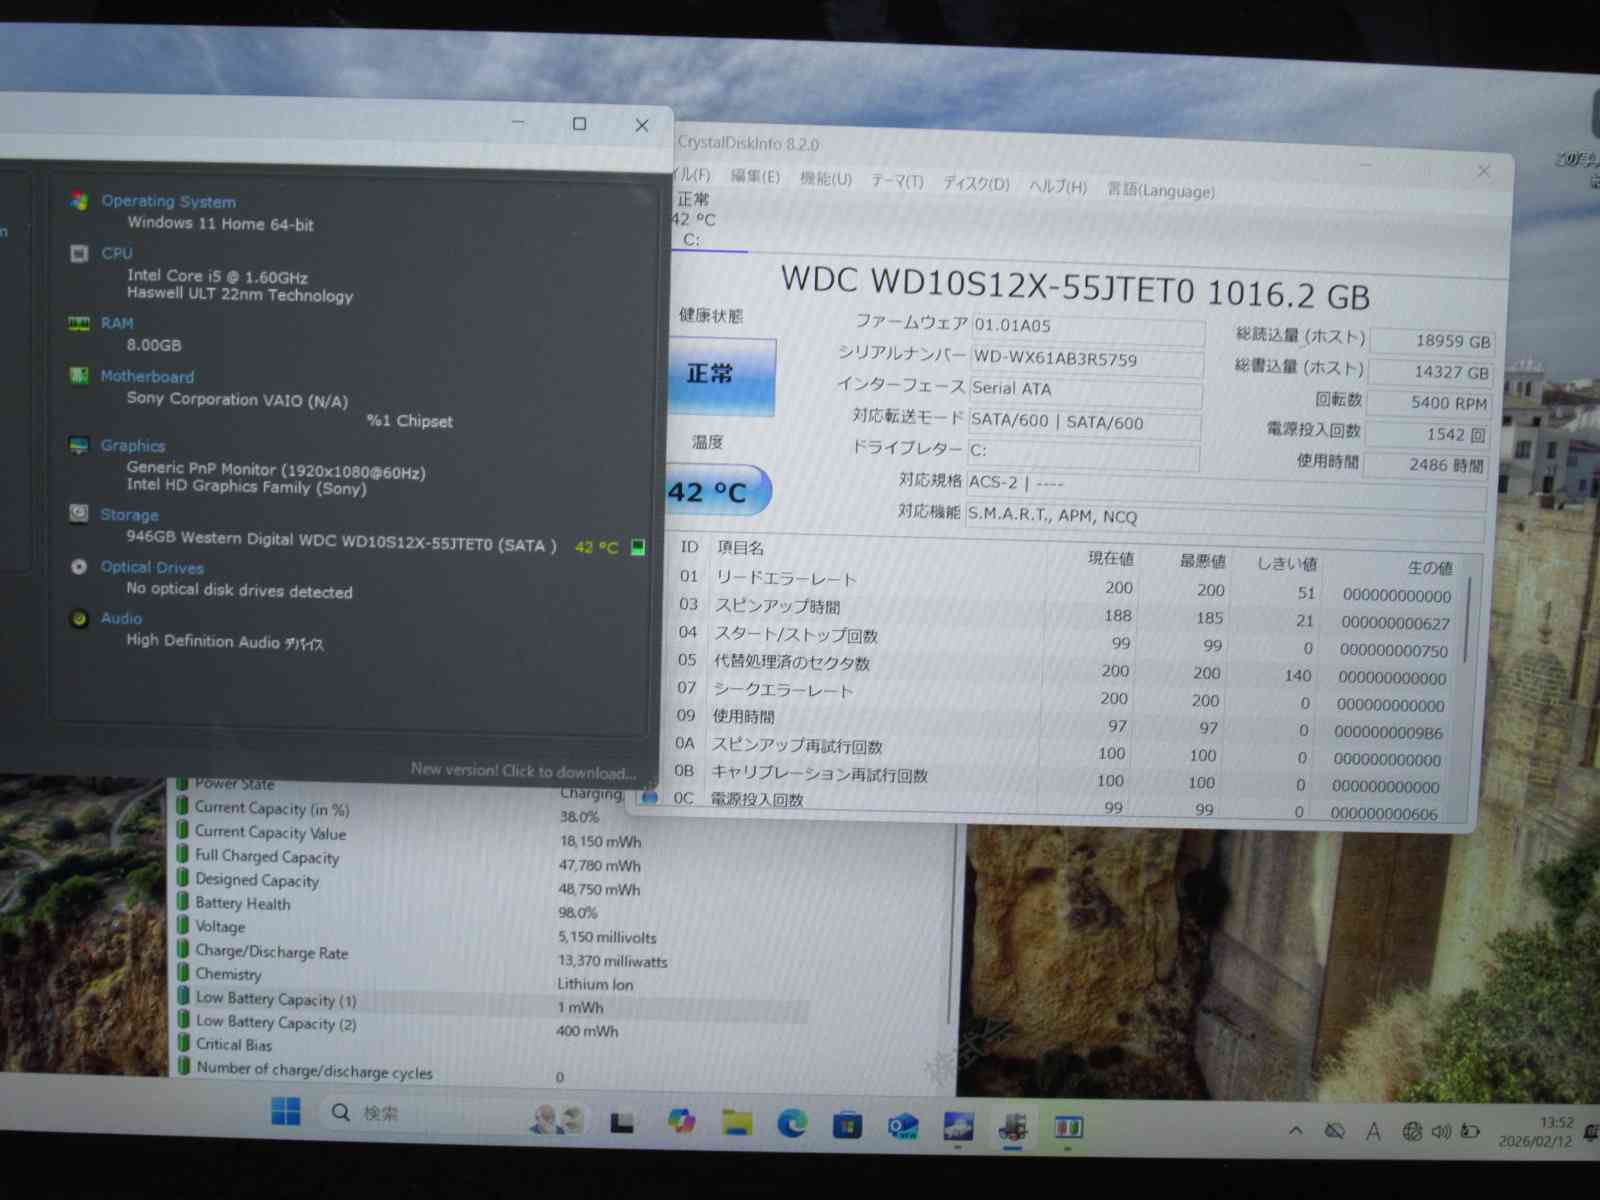Viewport: 1600px width, 1200px height.
Task: Select the Battery Health row
Action: (243, 904)
